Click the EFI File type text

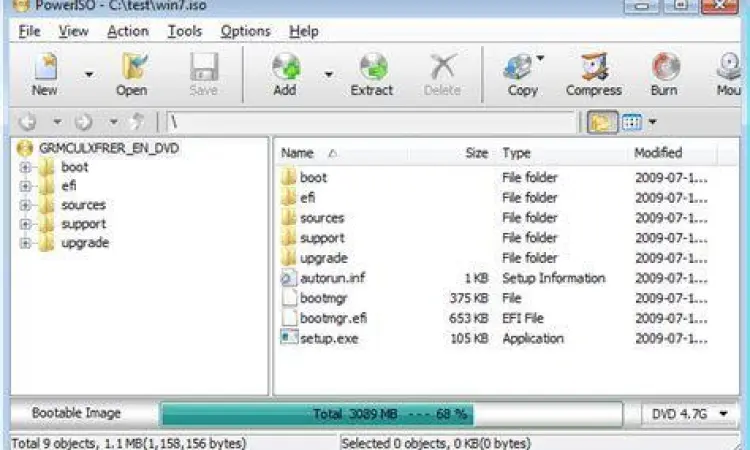point(523,318)
